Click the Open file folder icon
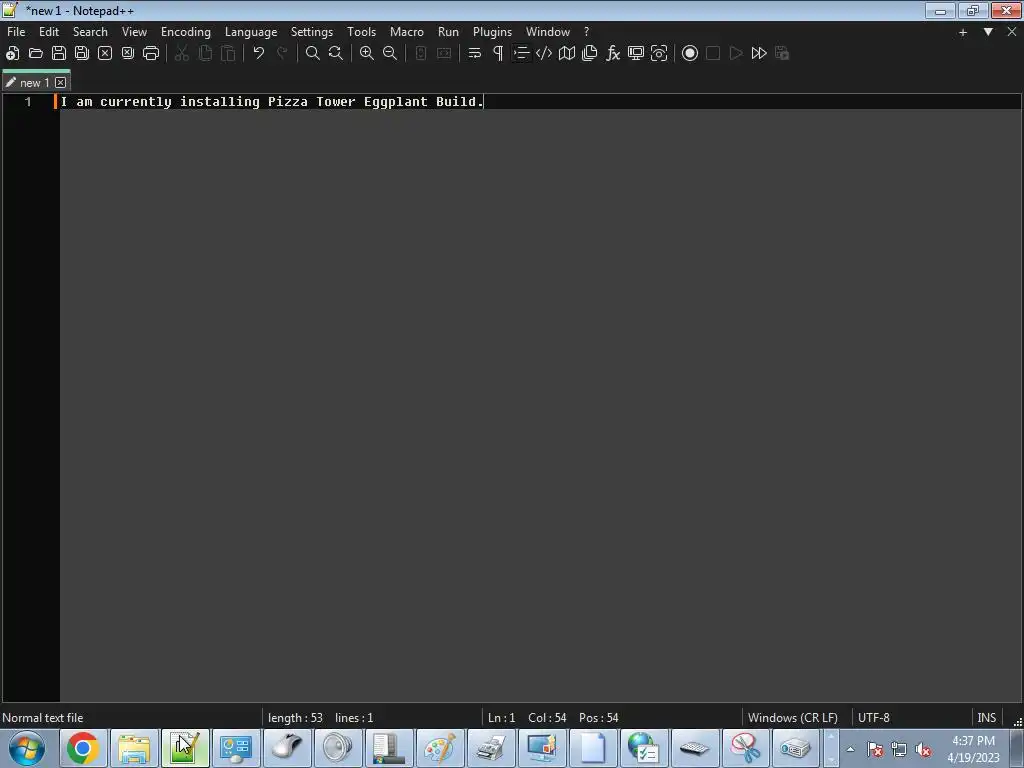This screenshot has width=1024, height=768. [x=36, y=54]
